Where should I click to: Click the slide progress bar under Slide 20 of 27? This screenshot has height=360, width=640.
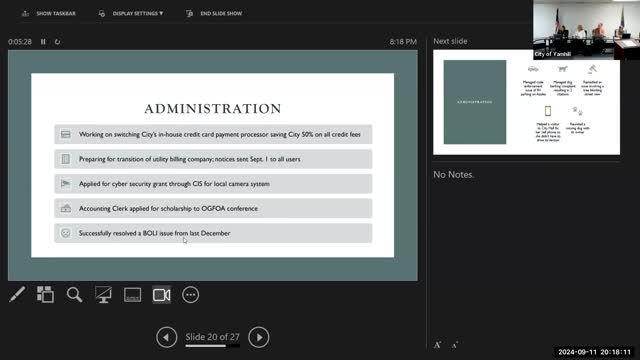point(213,346)
